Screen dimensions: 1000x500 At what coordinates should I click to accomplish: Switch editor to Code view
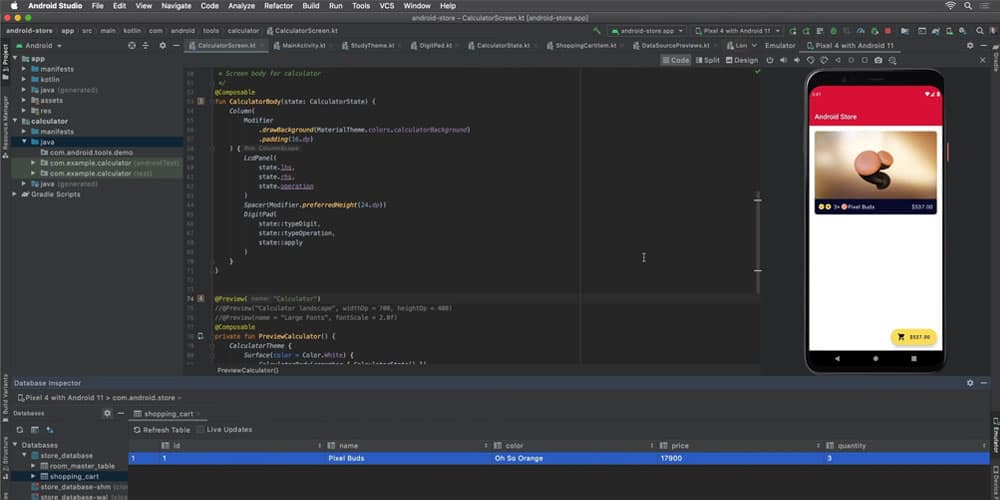(675, 61)
